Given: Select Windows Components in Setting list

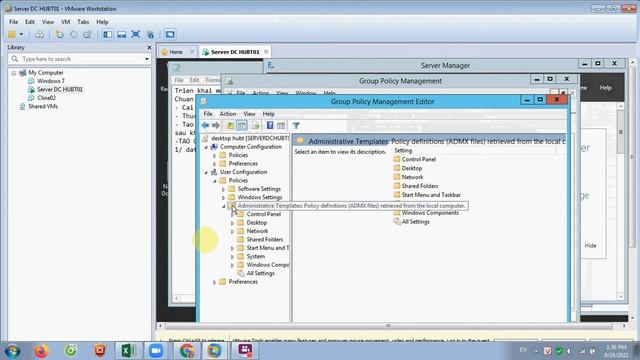Looking at the screenshot, I should pos(430,213).
